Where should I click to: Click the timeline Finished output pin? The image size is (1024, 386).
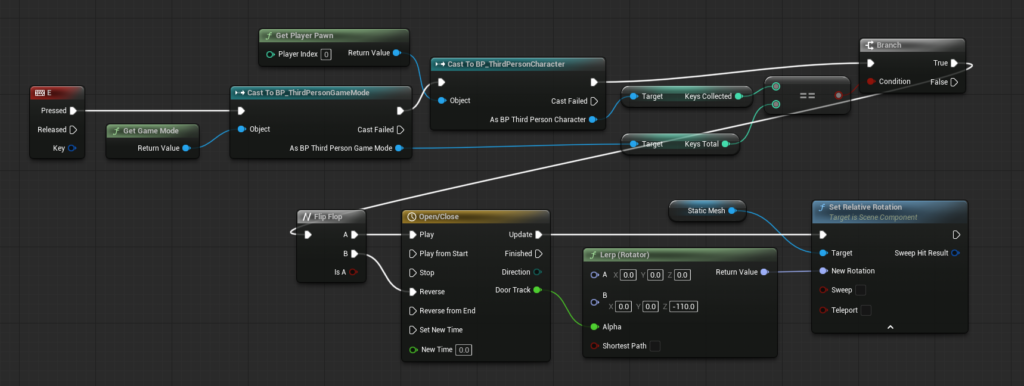pyautogui.click(x=539, y=253)
